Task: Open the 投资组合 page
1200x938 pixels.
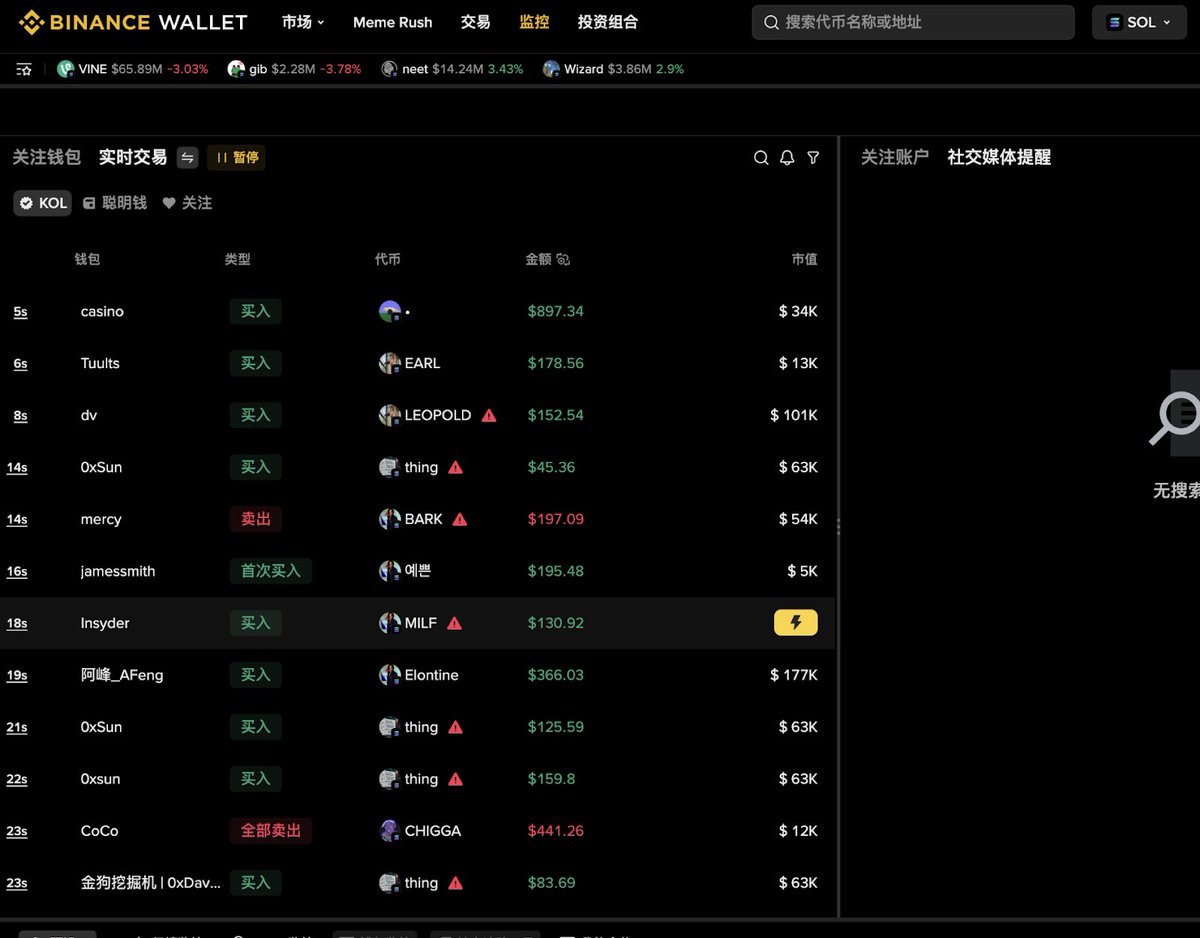Action: 608,22
